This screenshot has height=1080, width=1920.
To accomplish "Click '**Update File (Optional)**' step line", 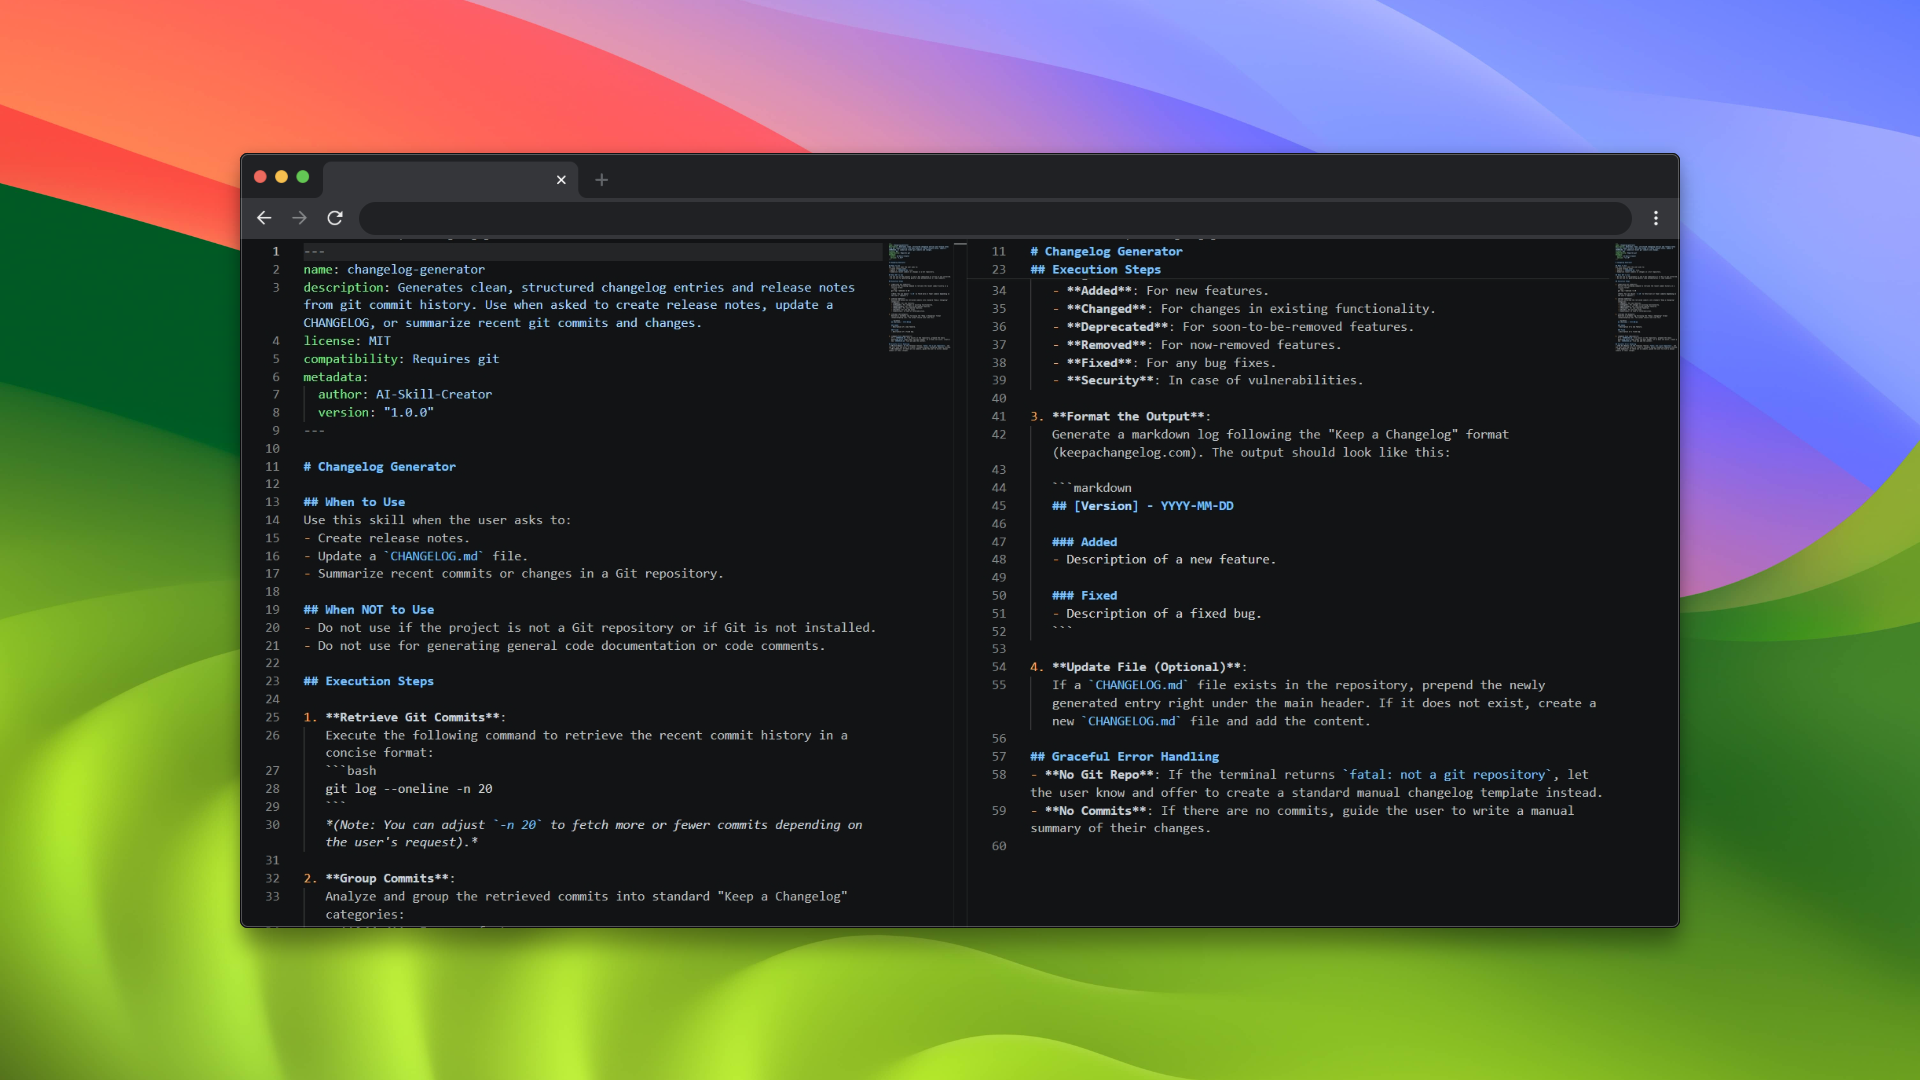I will 1138,668.
